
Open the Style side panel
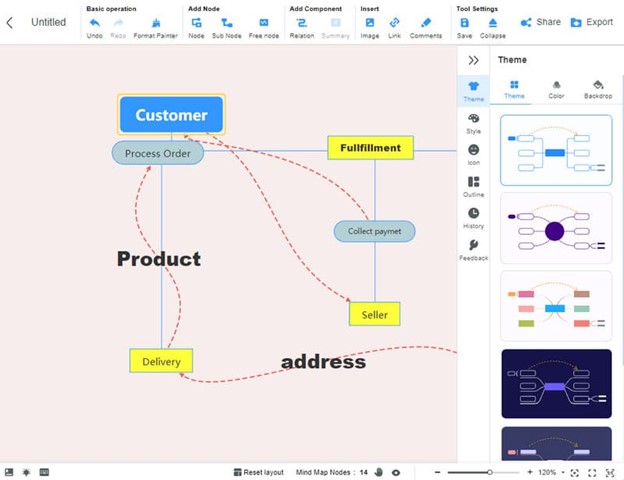(x=473, y=123)
